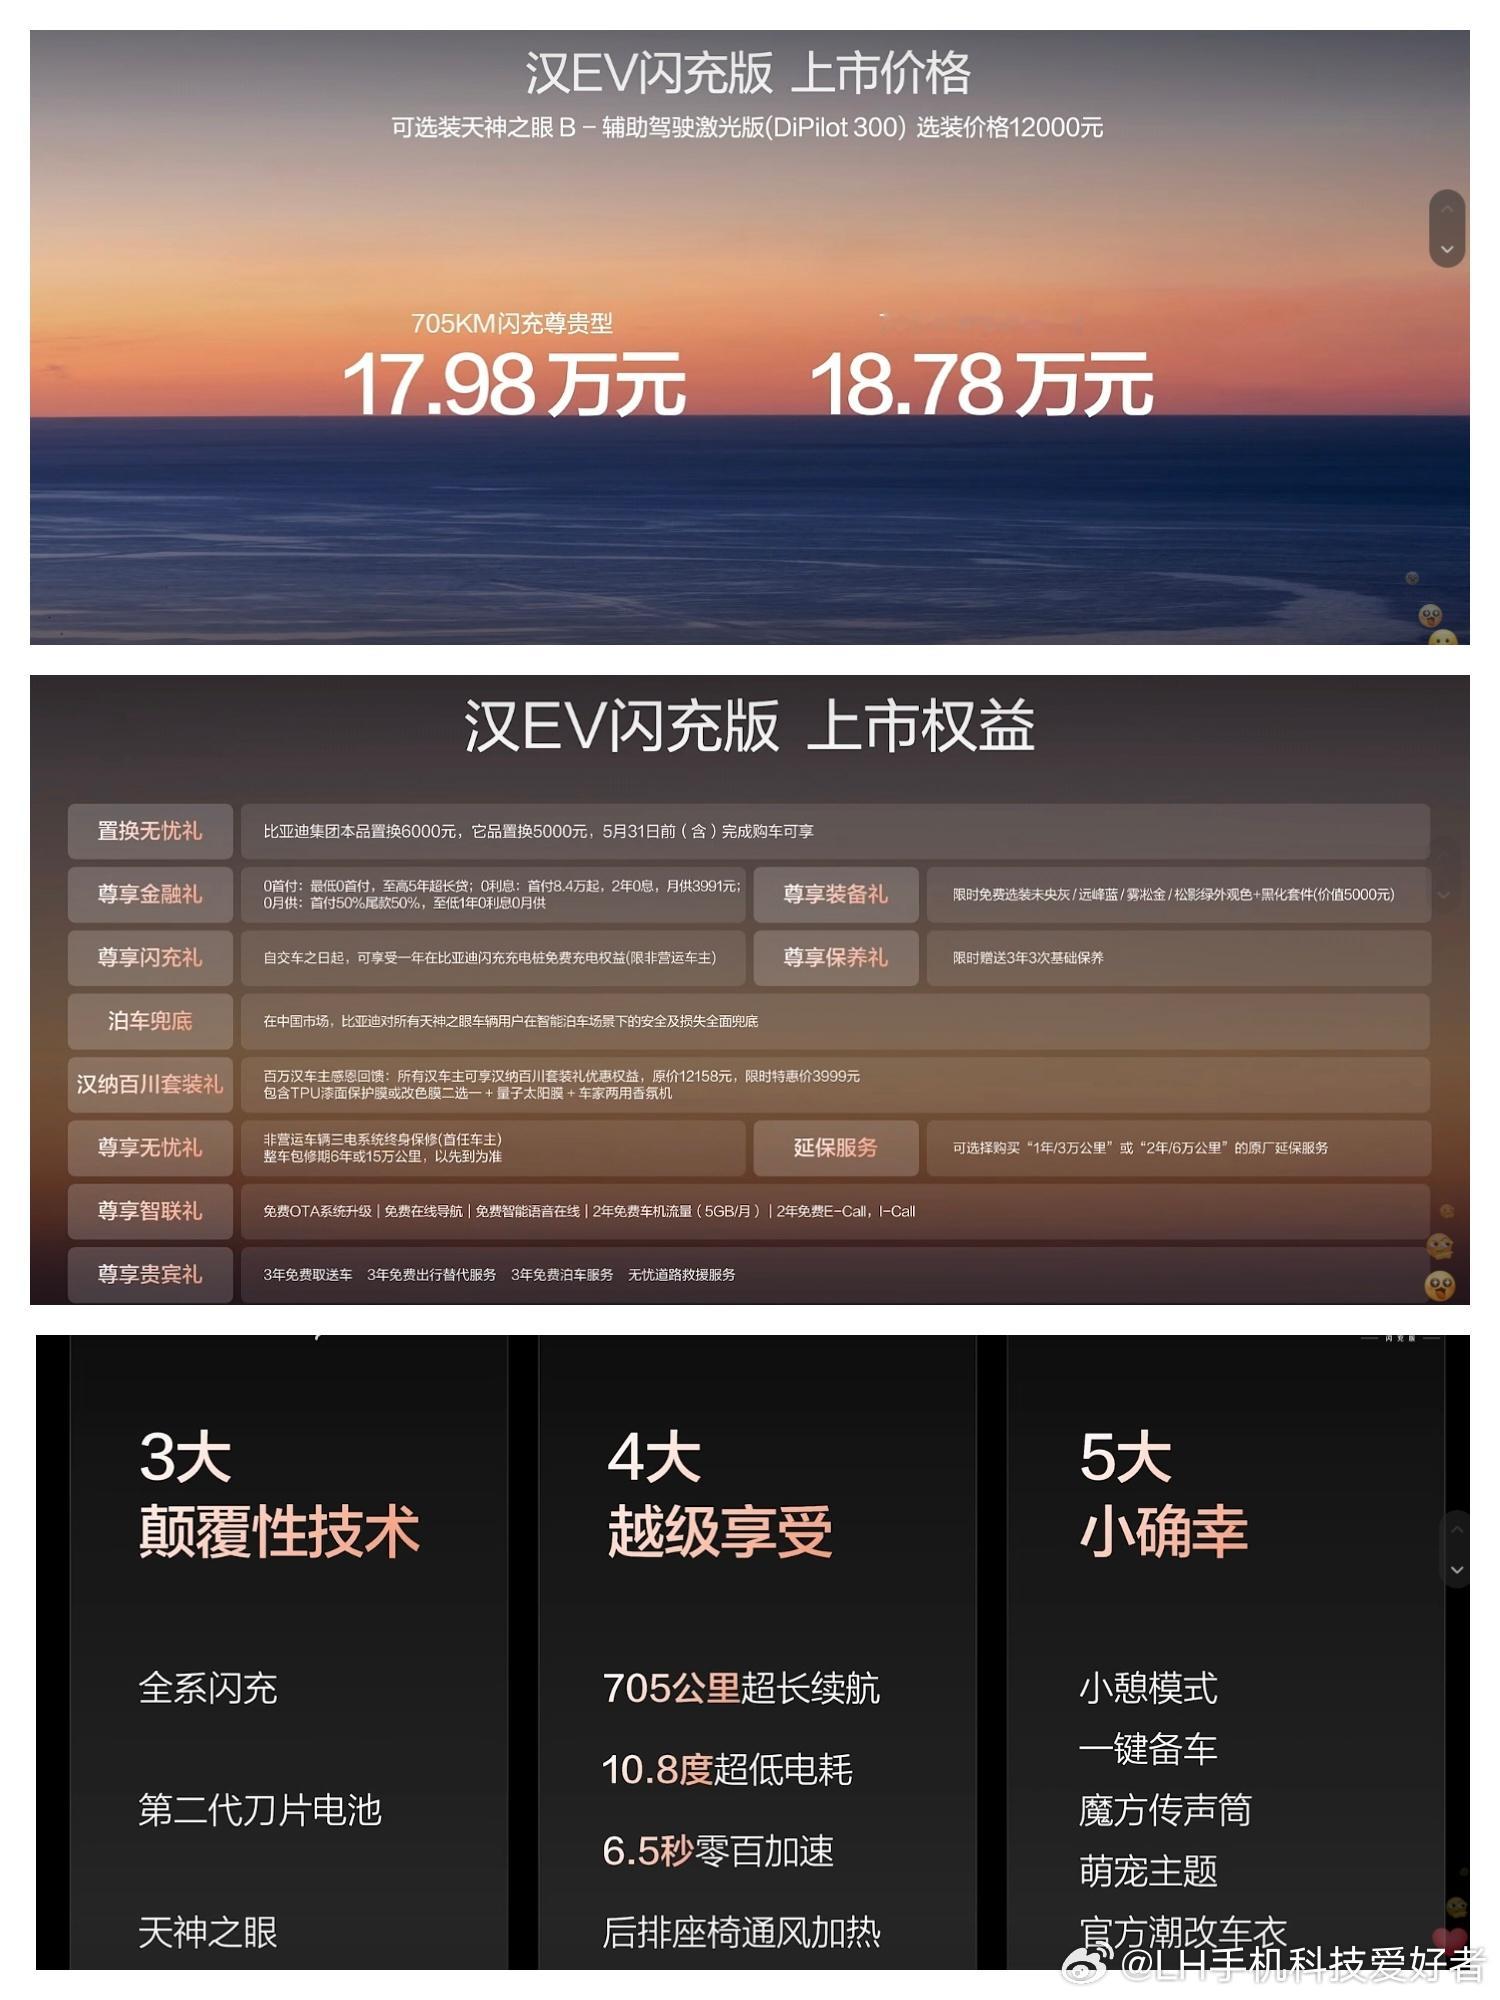Select the 天神之眼 B optional package subtitle
Screen dimensions: 1500x2000
click(747, 128)
